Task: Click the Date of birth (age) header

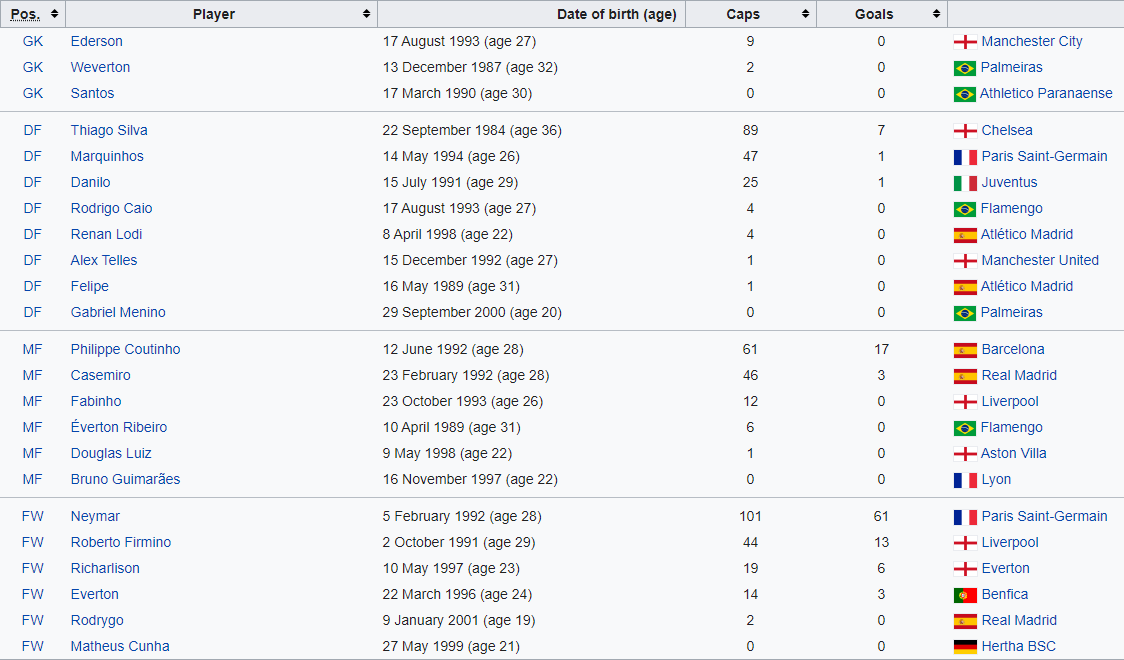Action: point(615,14)
